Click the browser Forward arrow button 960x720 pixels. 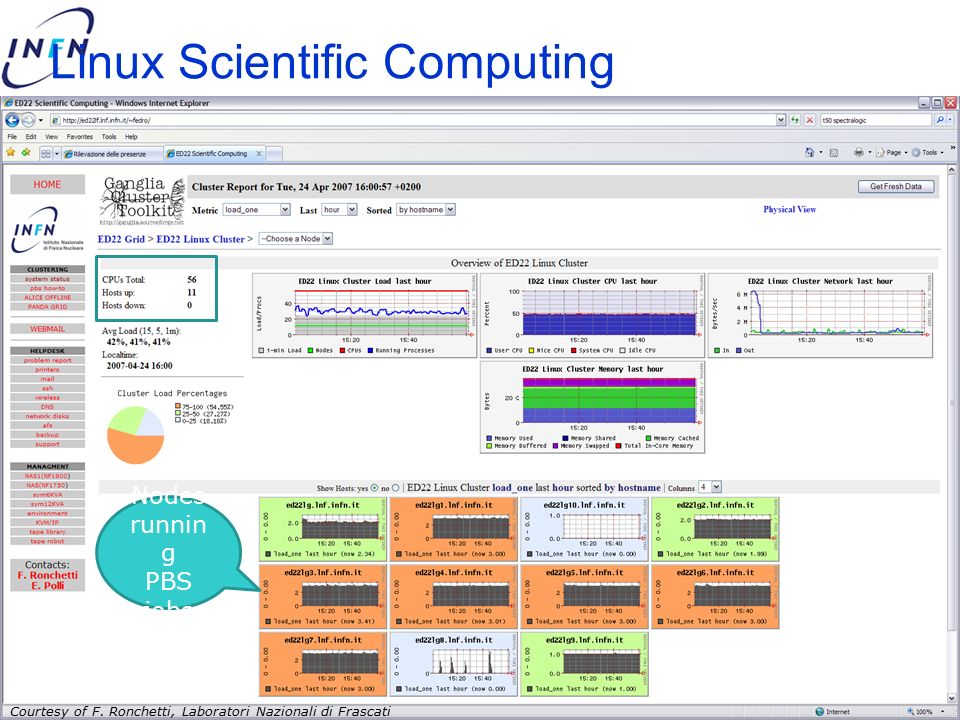pyautogui.click(x=28, y=120)
